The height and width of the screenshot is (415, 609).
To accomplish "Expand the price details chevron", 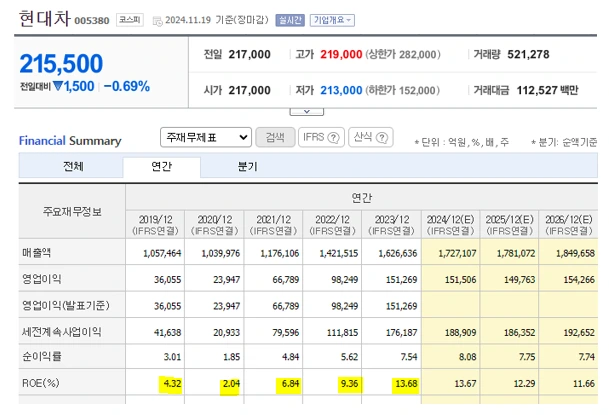I will point(306,112).
